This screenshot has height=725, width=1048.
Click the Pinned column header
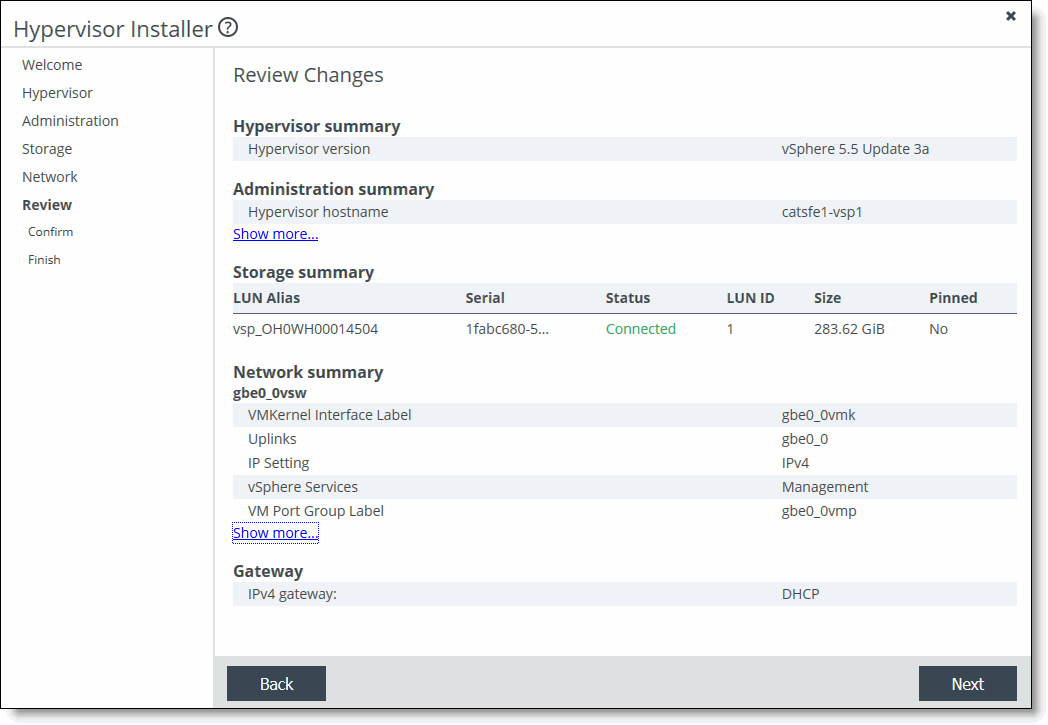click(953, 298)
